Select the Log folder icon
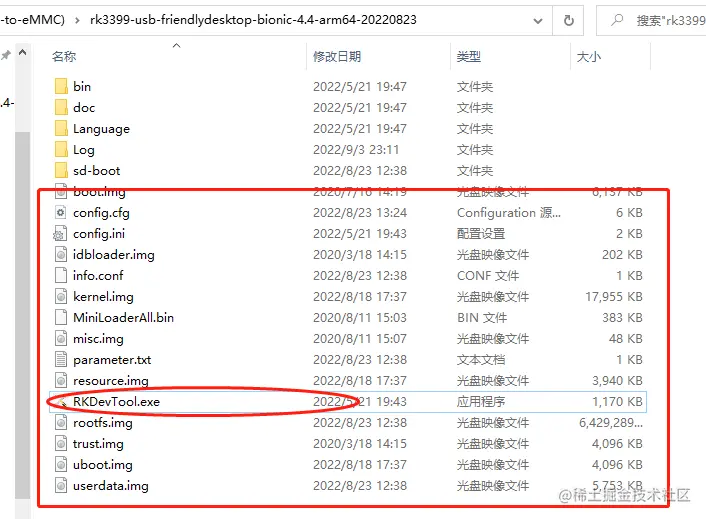This screenshot has width=706, height=519. (x=61, y=149)
